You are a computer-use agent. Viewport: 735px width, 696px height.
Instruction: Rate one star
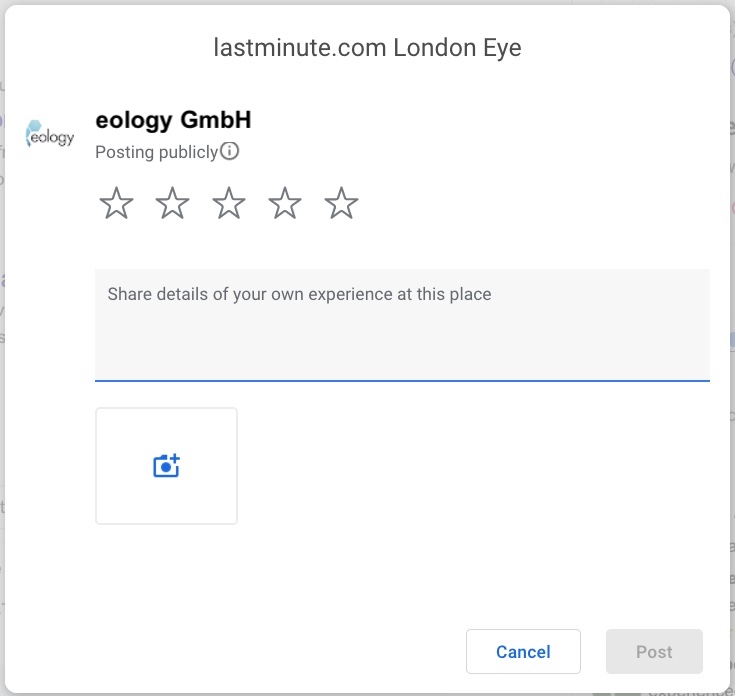click(116, 203)
